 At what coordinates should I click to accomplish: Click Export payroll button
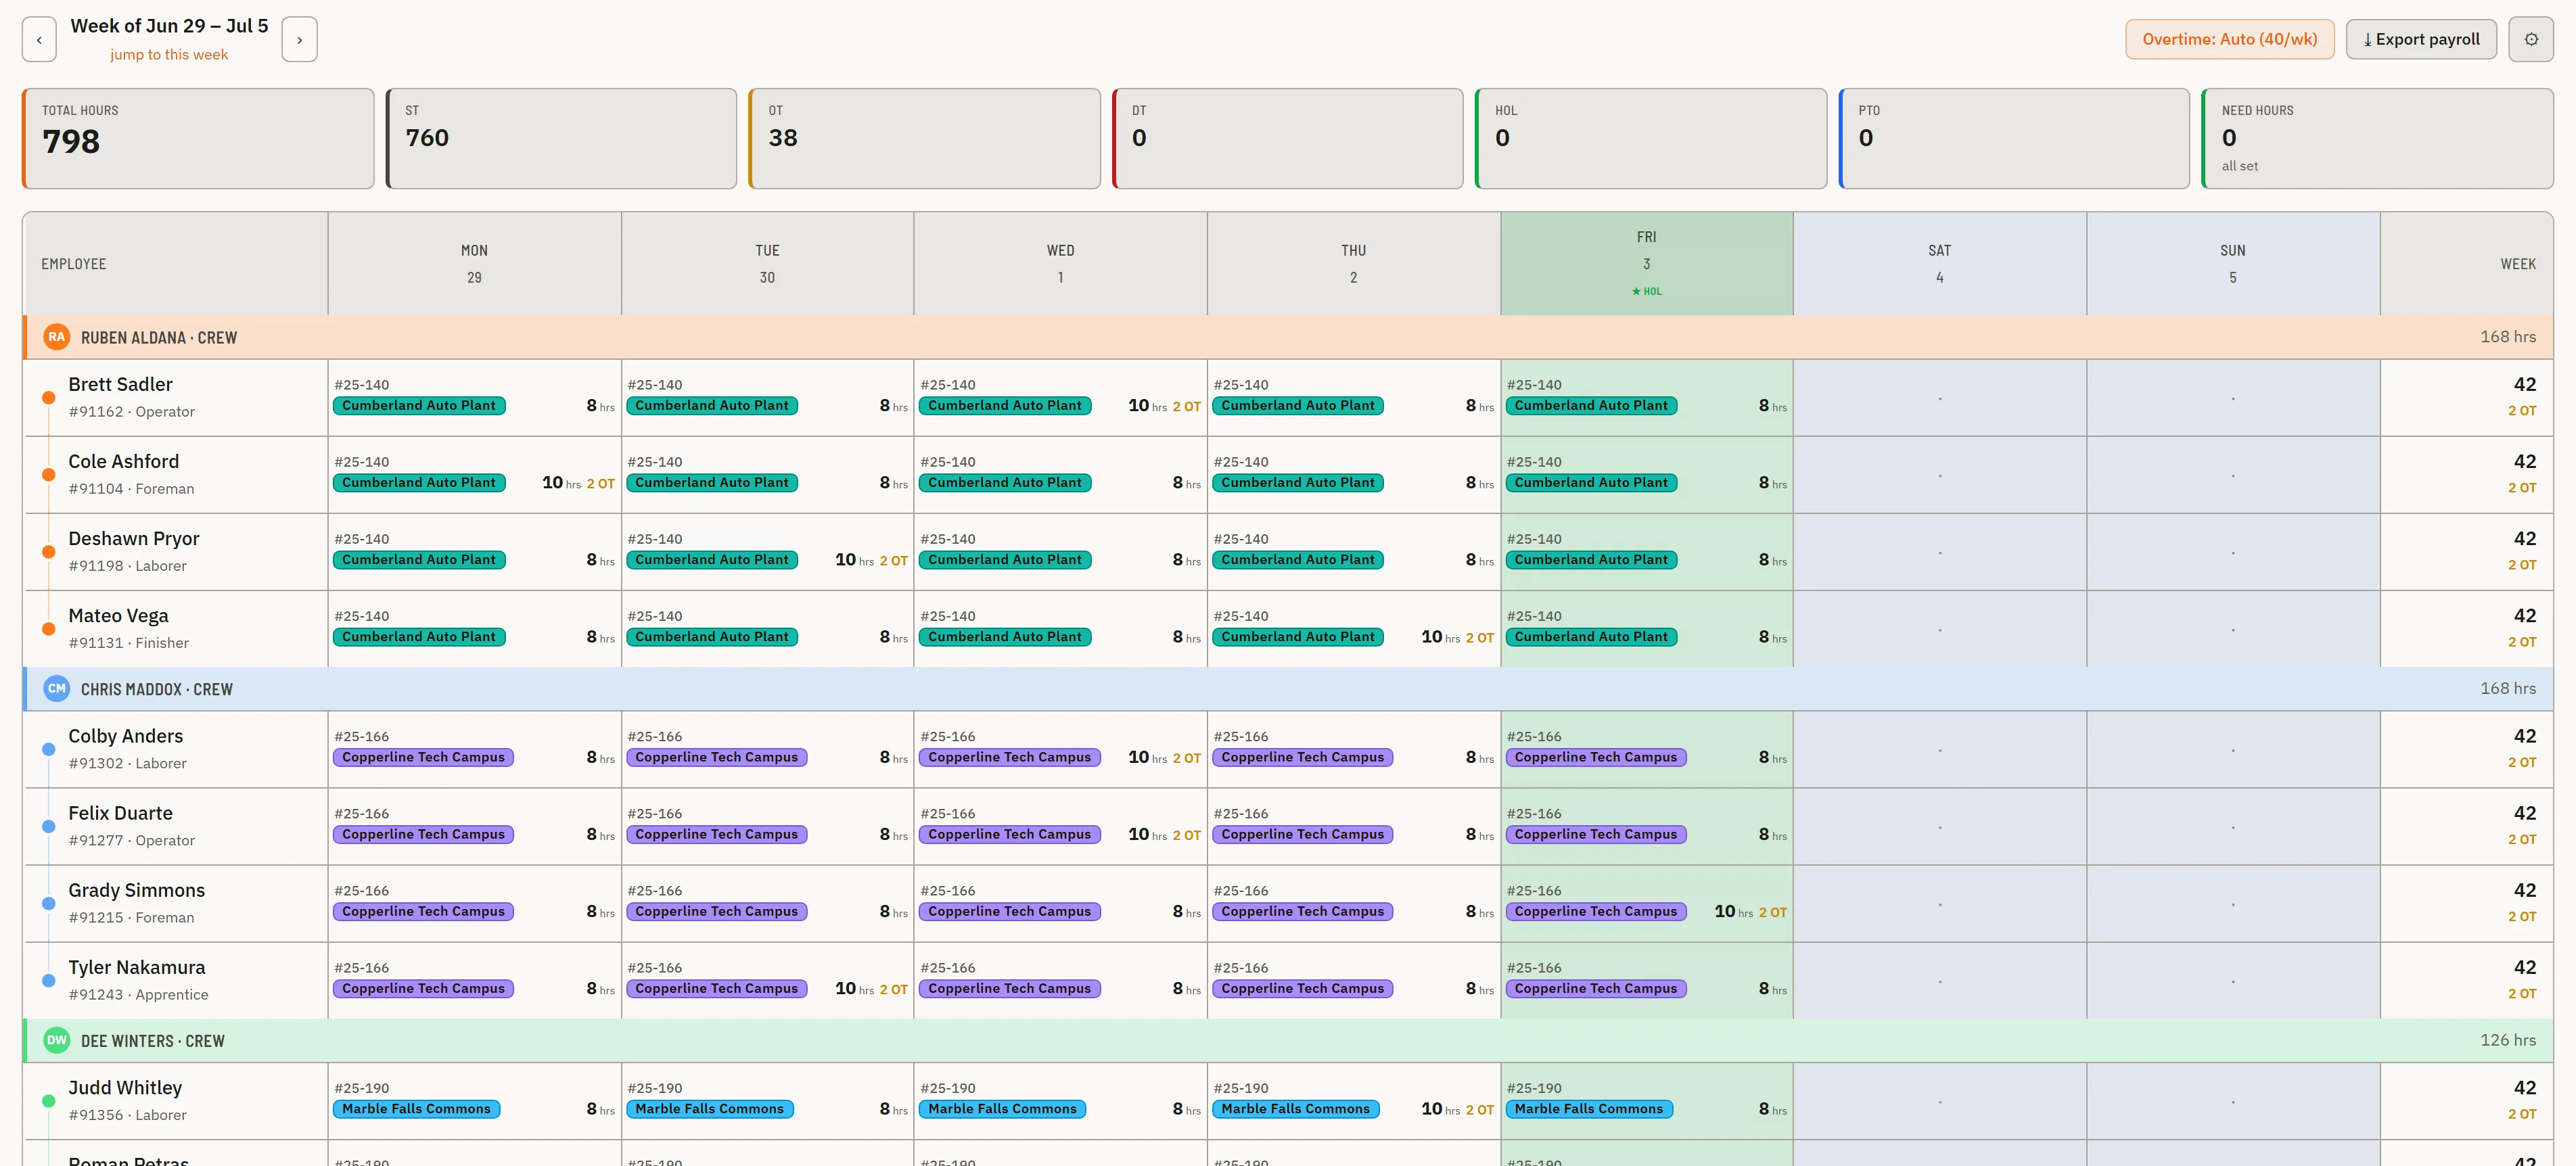pos(2421,40)
